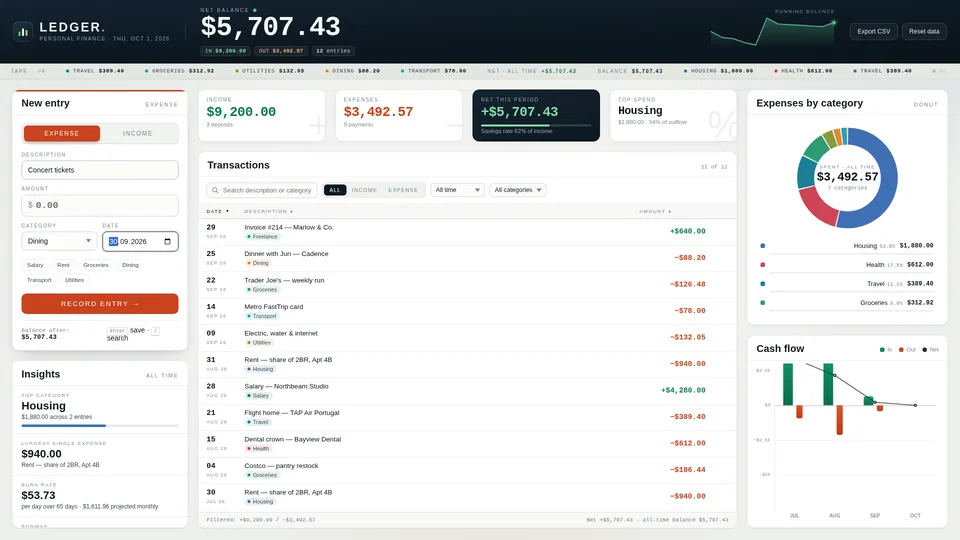
Task: Click the Export CSV button
Action: point(874,31)
